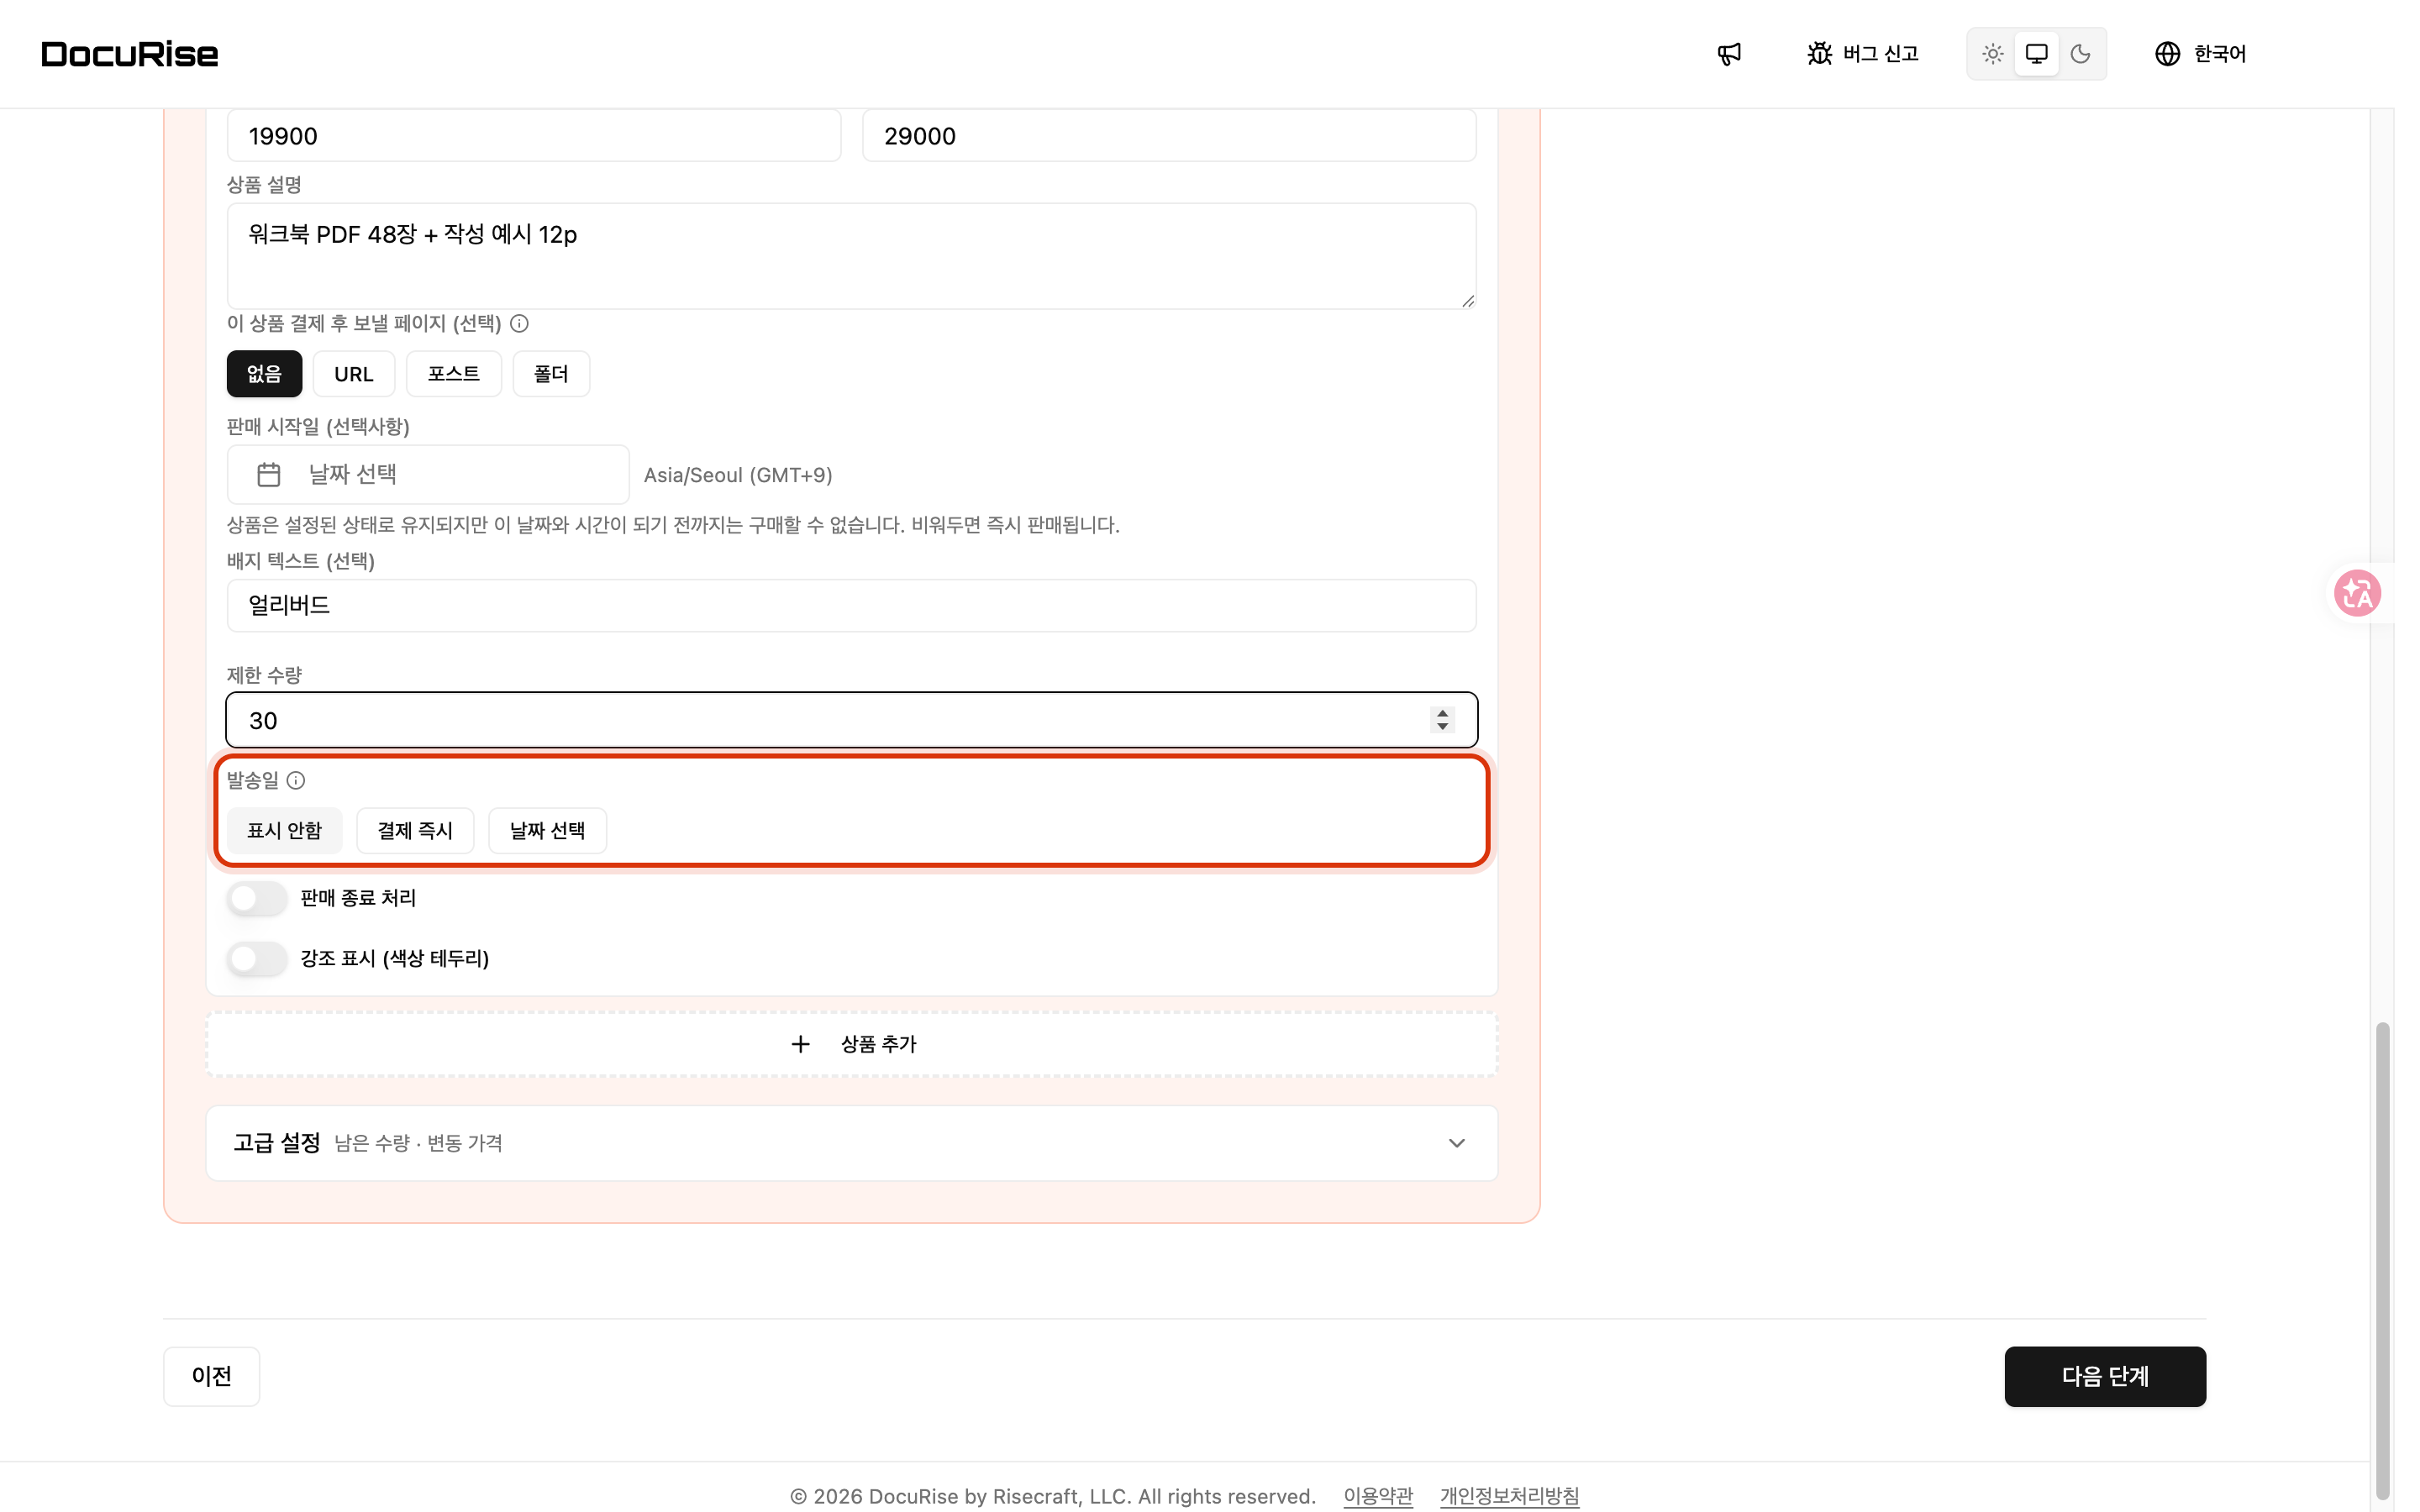Click 버그 신고 text link
The height and width of the screenshot is (1512, 2420).
[x=1880, y=54]
